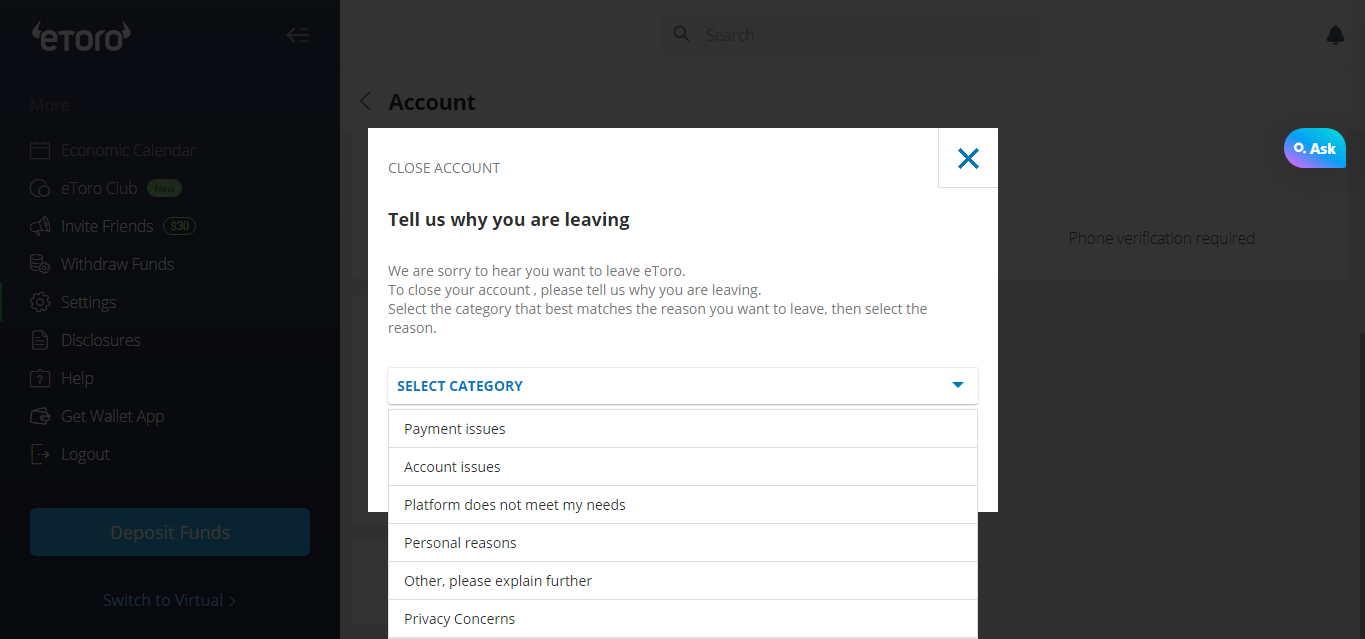This screenshot has height=639, width=1365.
Task: Select Platform does not meet my needs
Action: [x=683, y=505]
